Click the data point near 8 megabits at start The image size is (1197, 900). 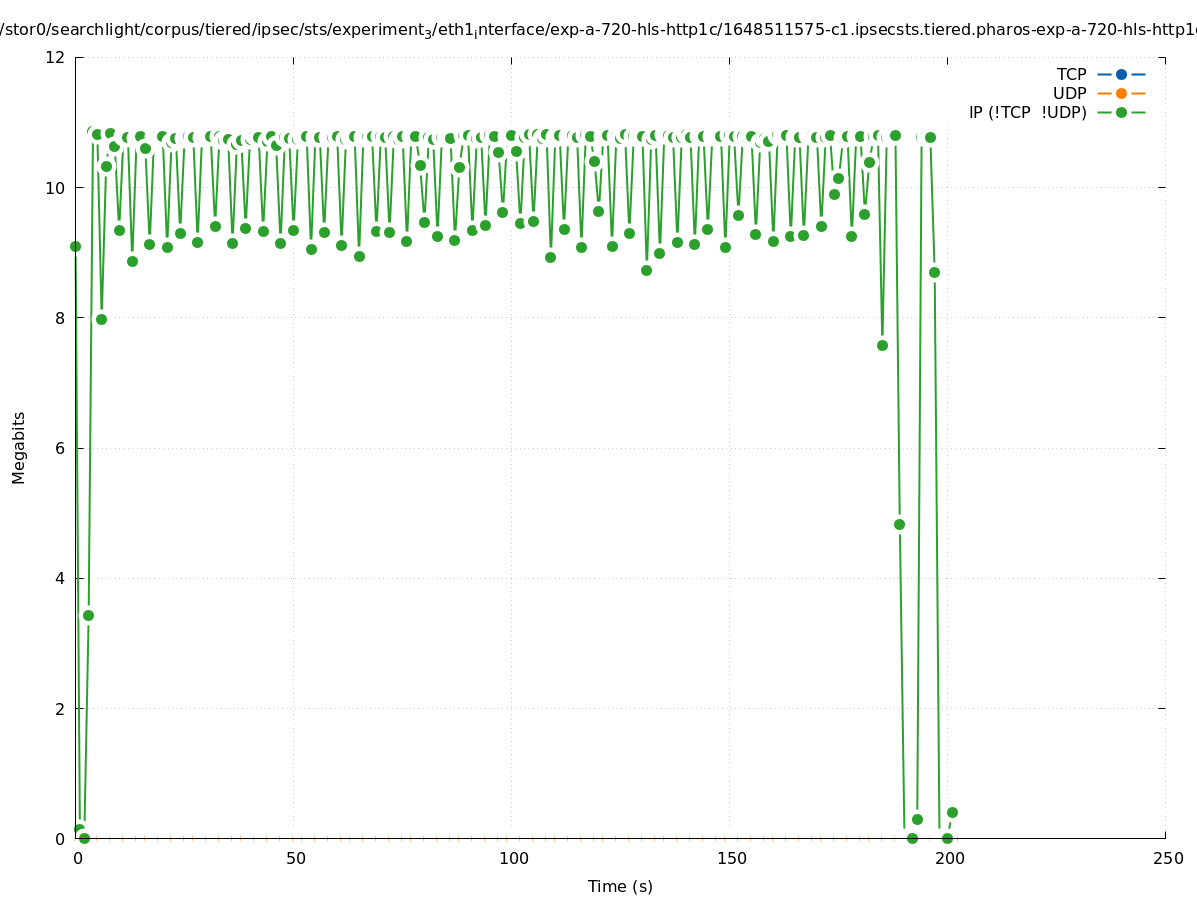pos(101,319)
